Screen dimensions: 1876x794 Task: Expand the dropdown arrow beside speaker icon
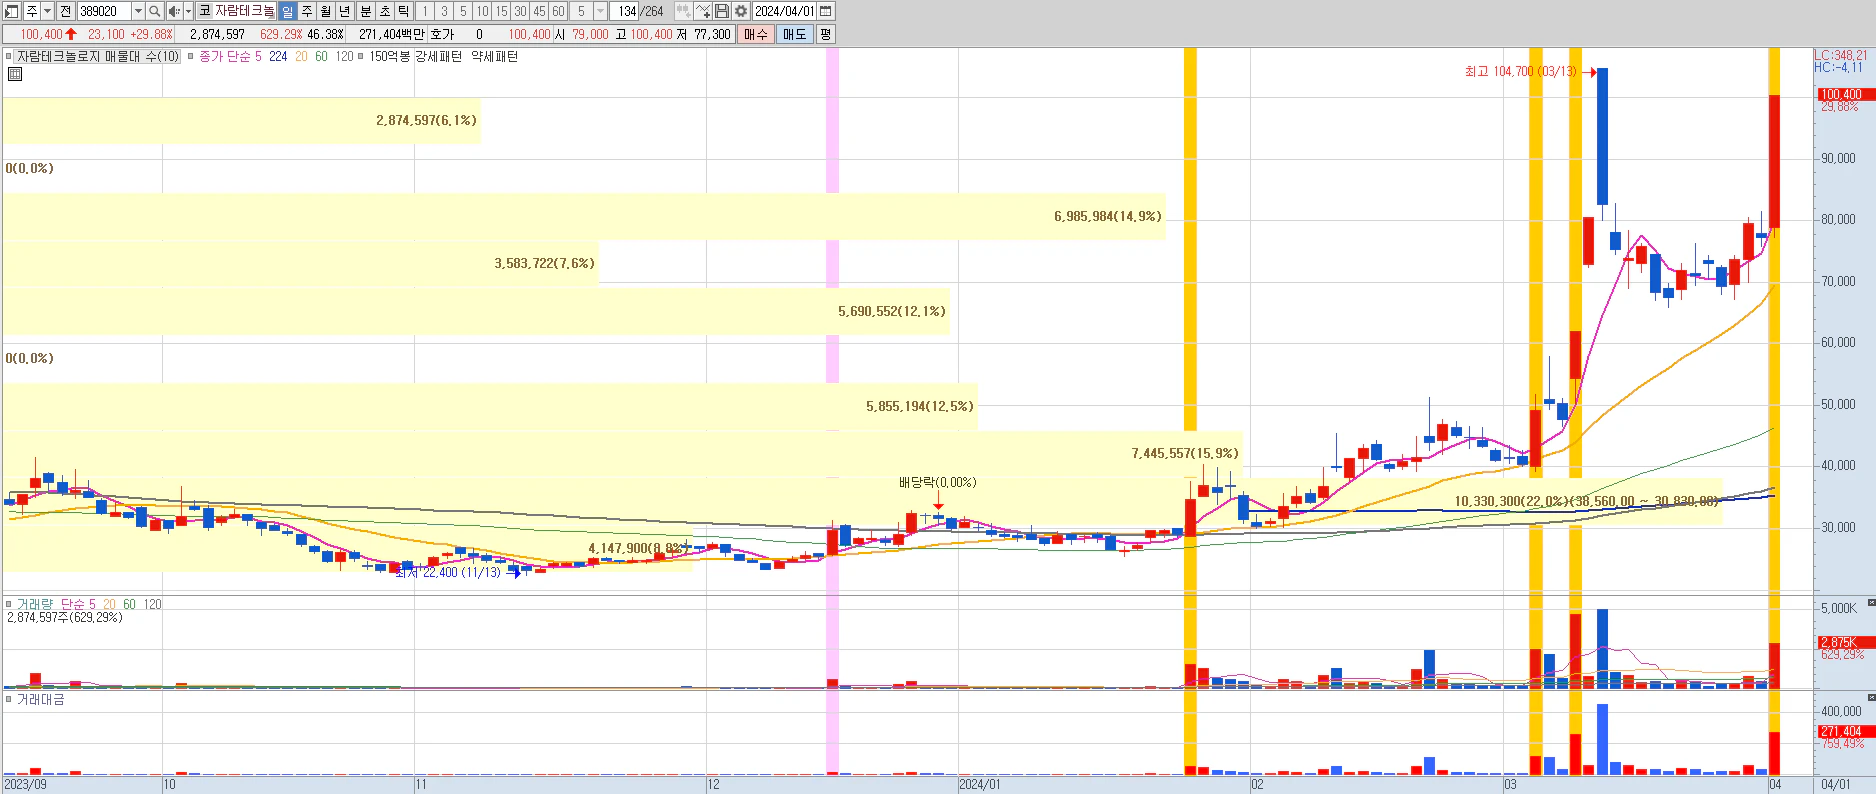click(x=188, y=11)
